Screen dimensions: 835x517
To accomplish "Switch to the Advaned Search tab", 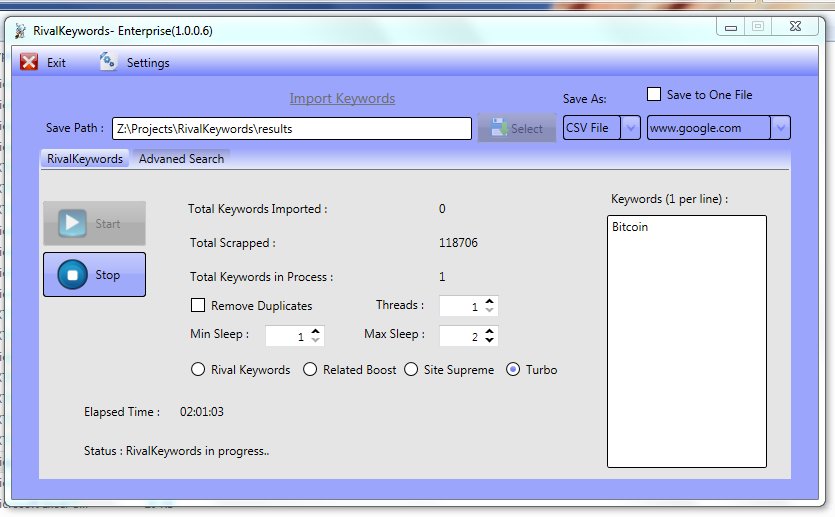I will 181,159.
